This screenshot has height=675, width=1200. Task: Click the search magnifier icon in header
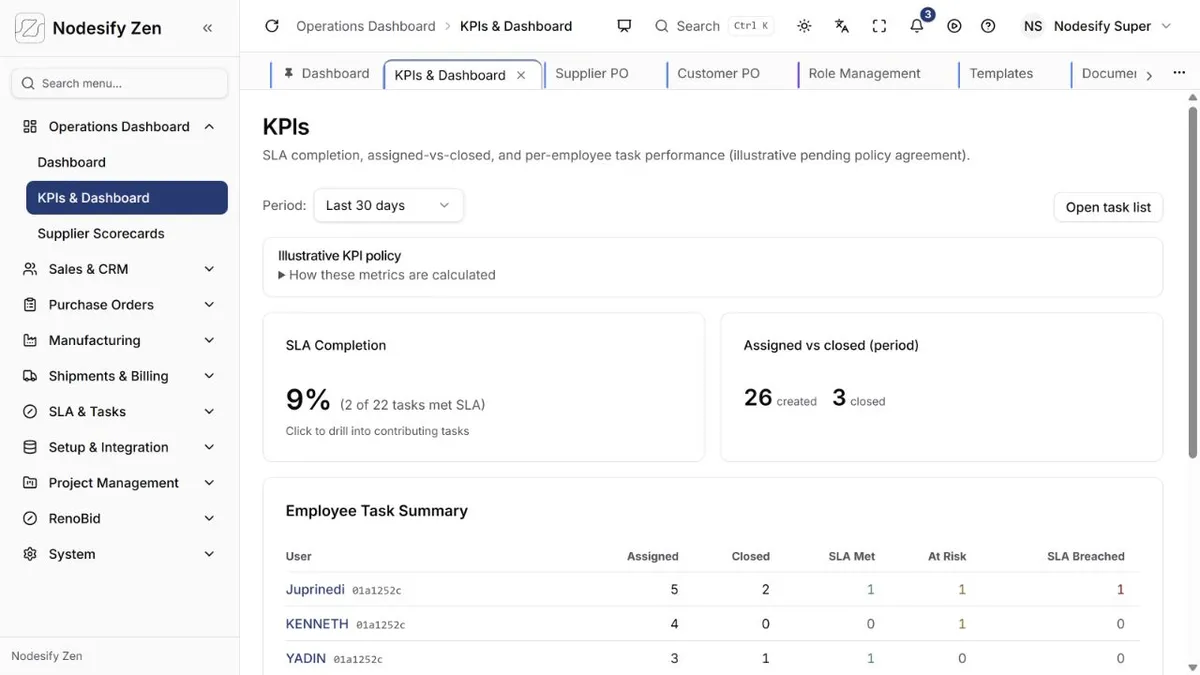pos(662,26)
